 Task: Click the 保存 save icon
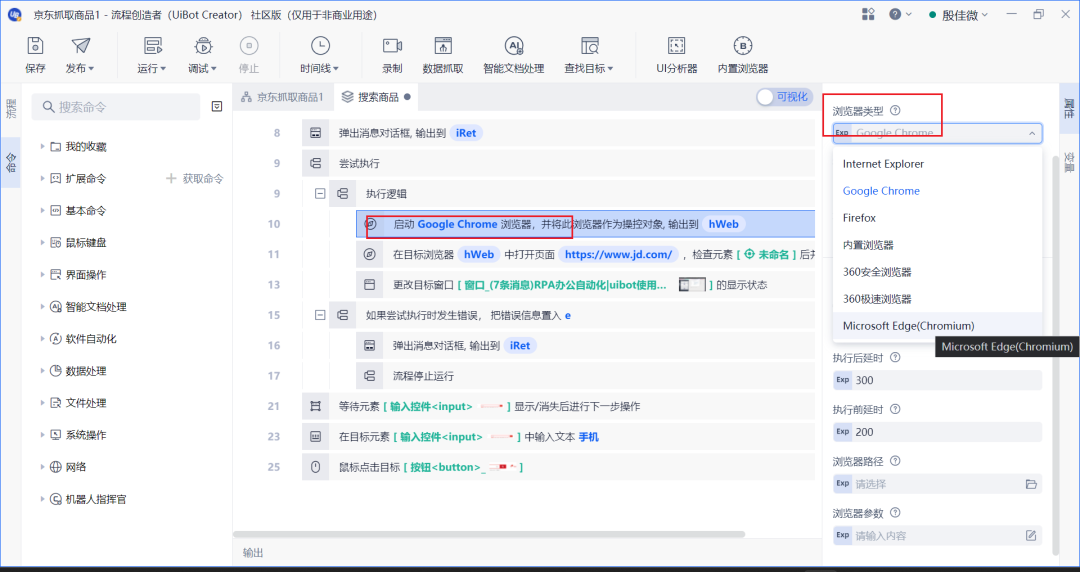click(35, 46)
